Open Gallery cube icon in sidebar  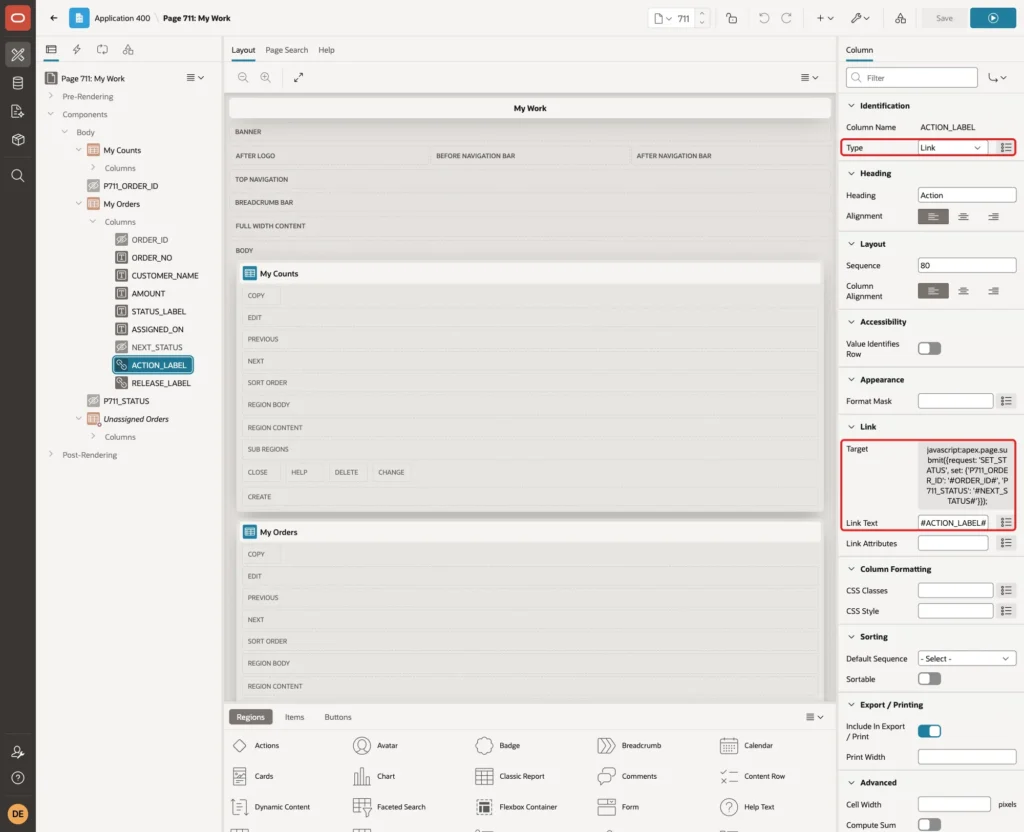18,140
